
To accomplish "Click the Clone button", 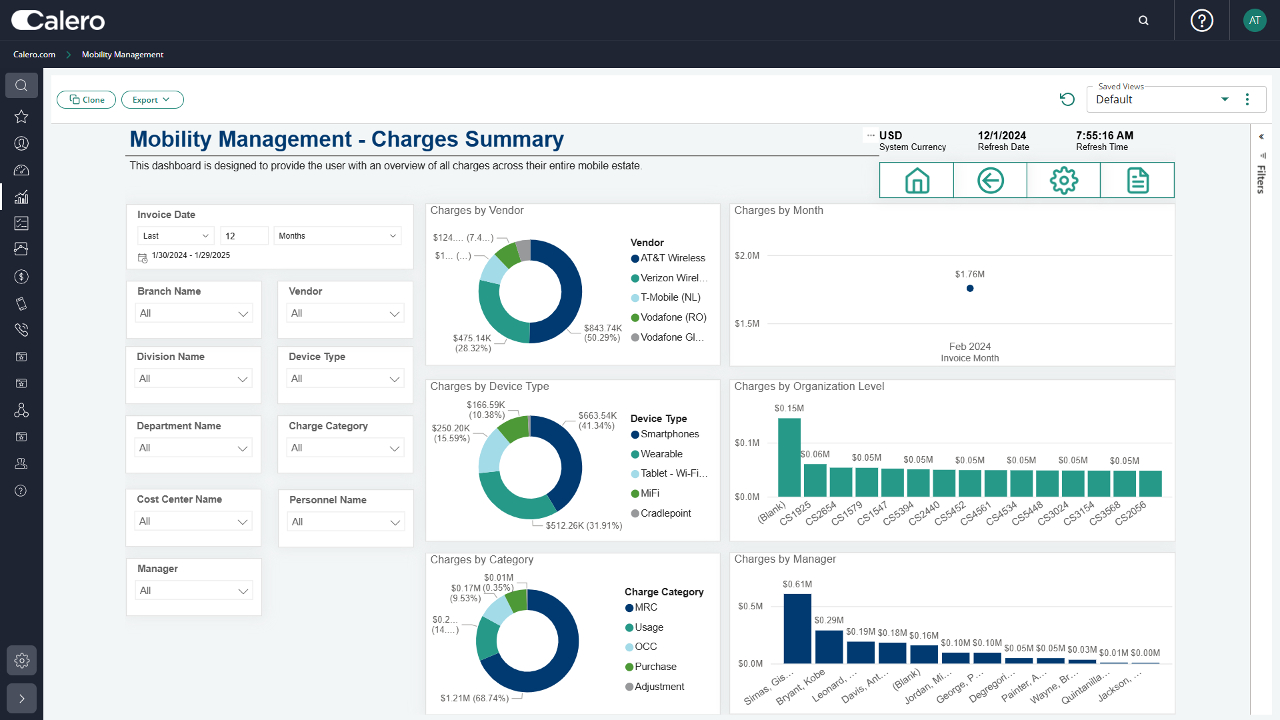I will [x=85, y=99].
